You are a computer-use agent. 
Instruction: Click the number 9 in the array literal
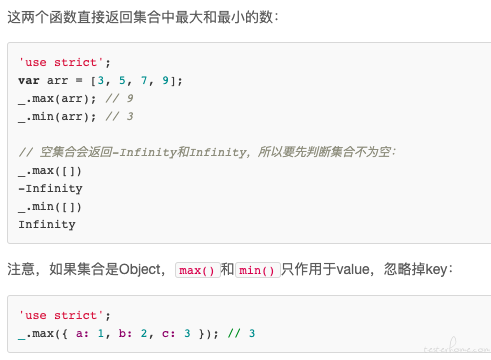point(165,80)
